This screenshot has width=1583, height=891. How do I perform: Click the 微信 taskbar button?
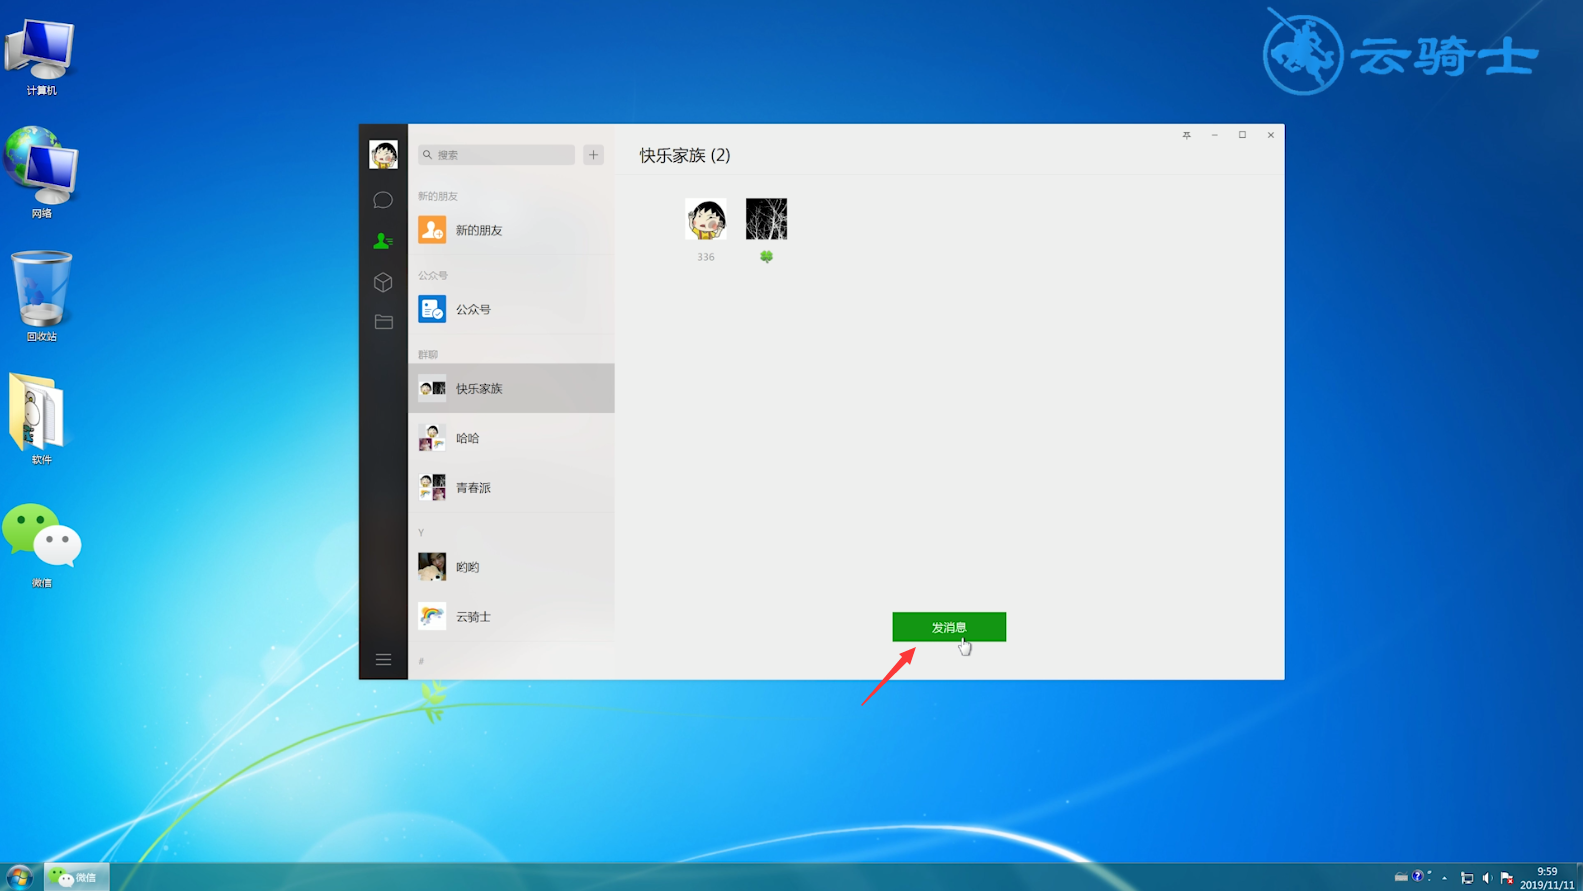(77, 877)
